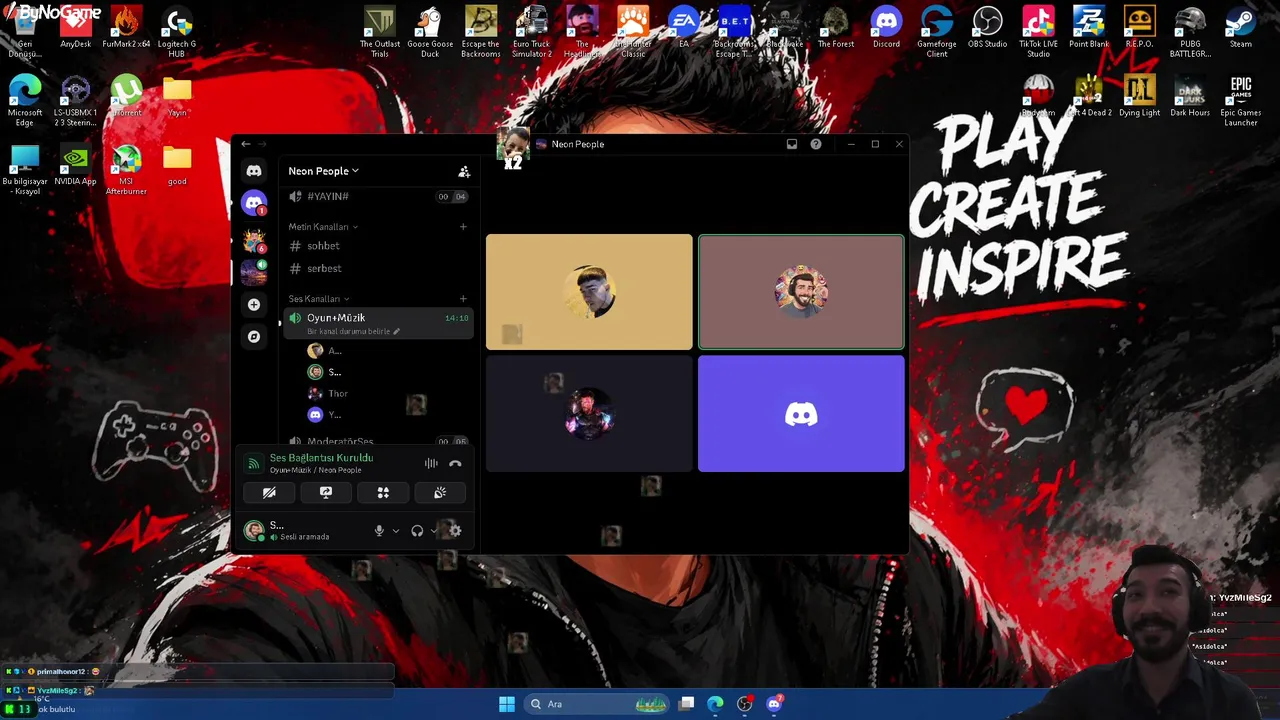Create channel in Ses Kanalları with plus
The width and height of the screenshot is (1280, 720).
point(463,299)
